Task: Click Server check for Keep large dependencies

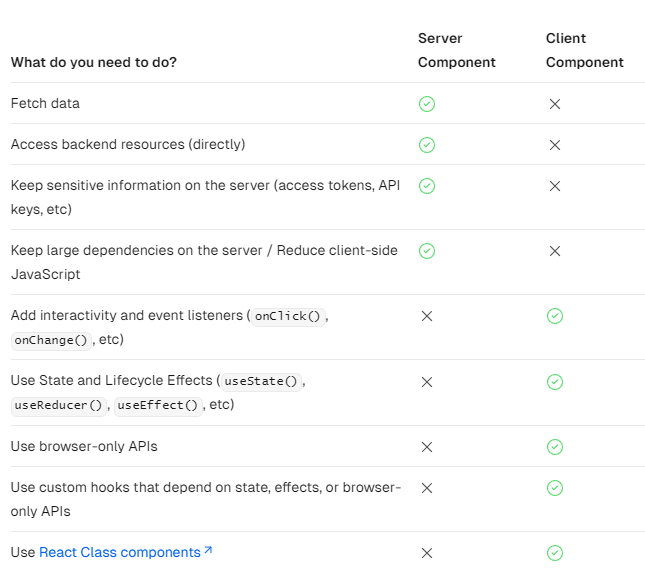Action: pyautogui.click(x=427, y=251)
